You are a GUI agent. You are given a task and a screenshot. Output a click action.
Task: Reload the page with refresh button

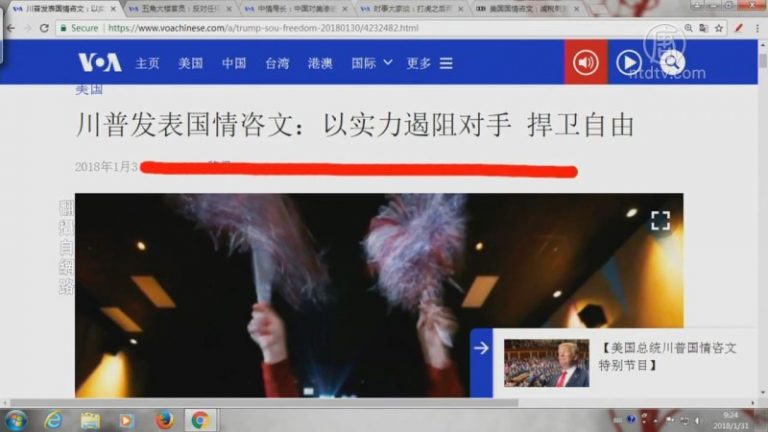44,28
